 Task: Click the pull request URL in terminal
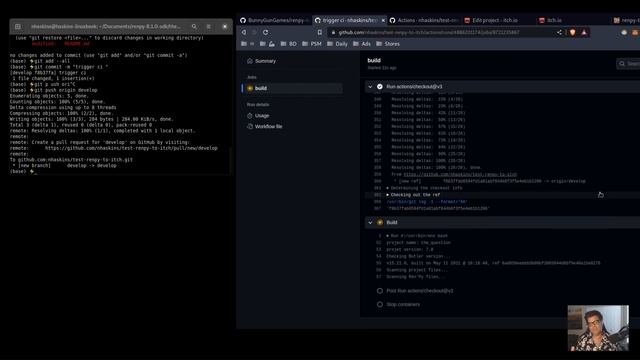[131, 148]
